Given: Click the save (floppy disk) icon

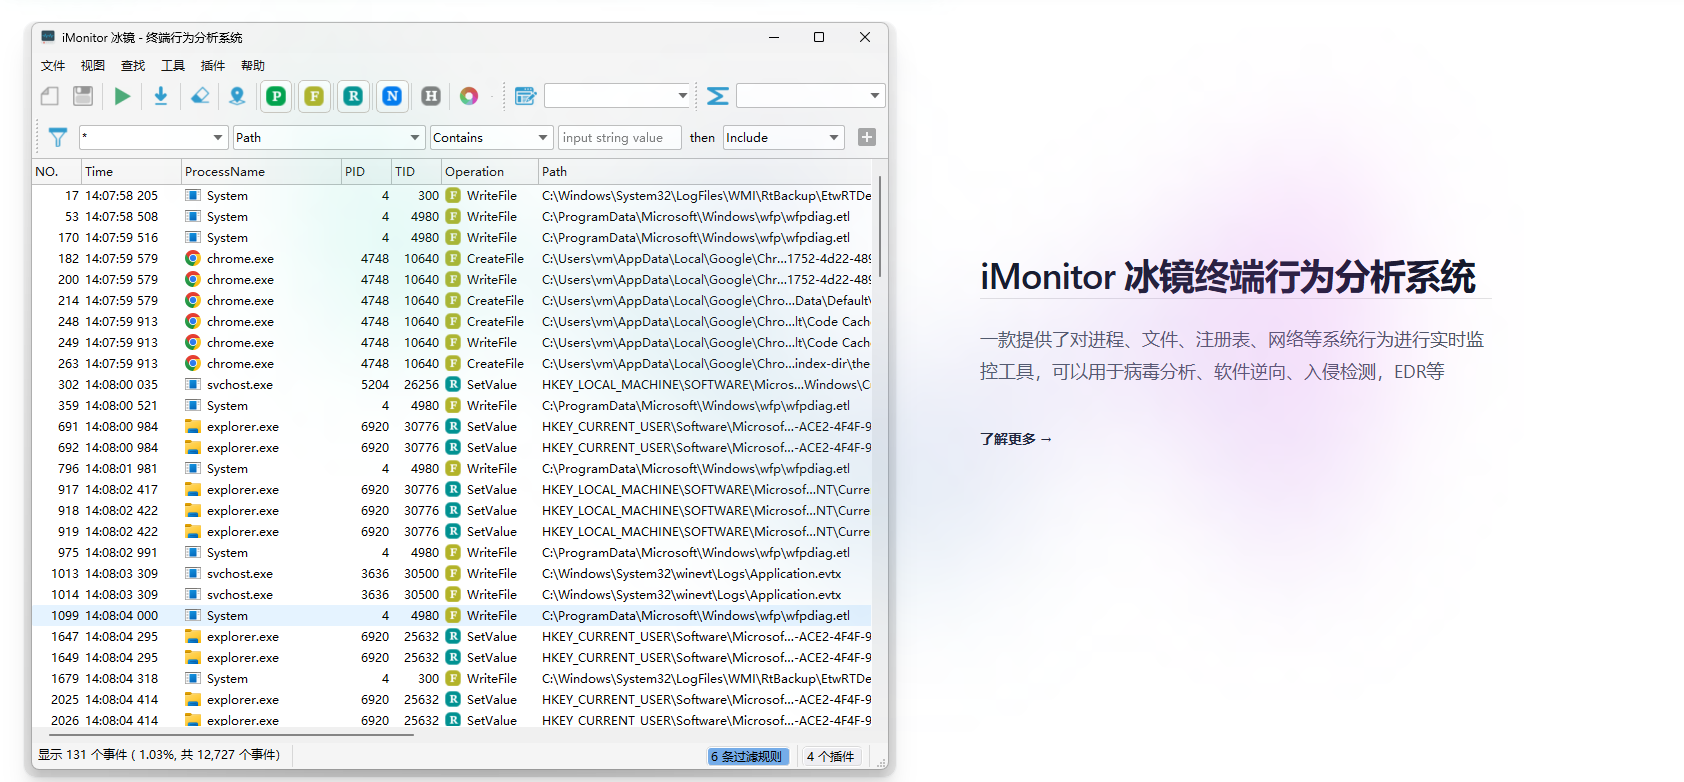Looking at the screenshot, I should (83, 96).
